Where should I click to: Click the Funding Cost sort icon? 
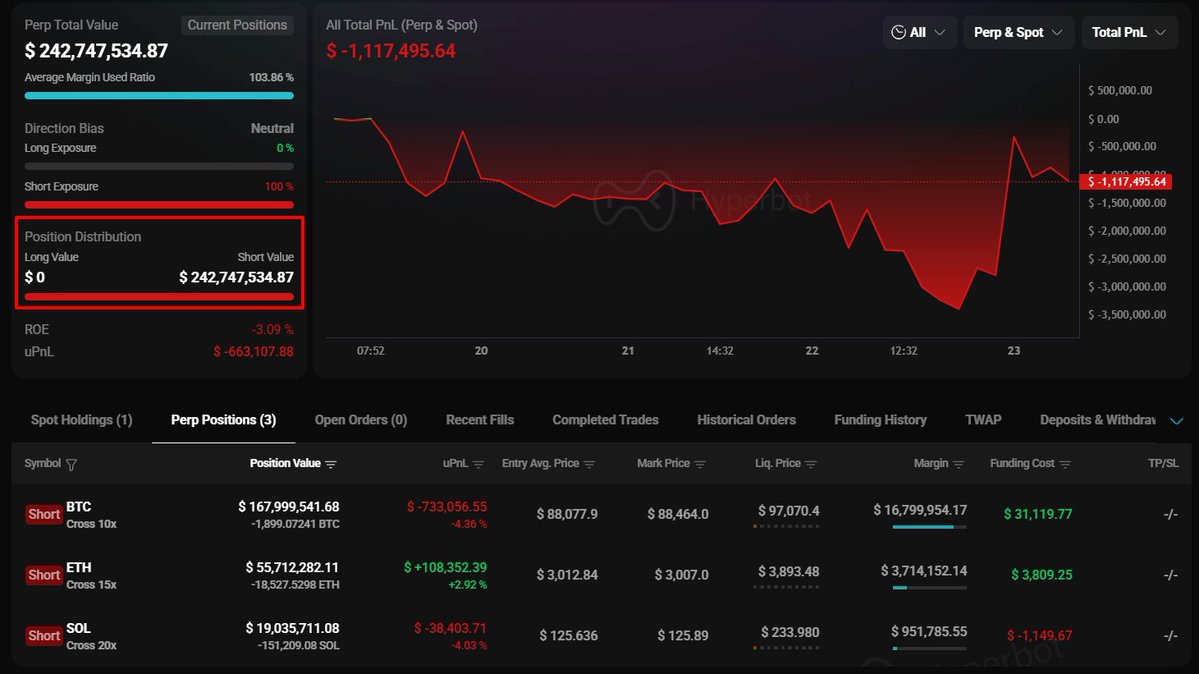(x=1065, y=464)
